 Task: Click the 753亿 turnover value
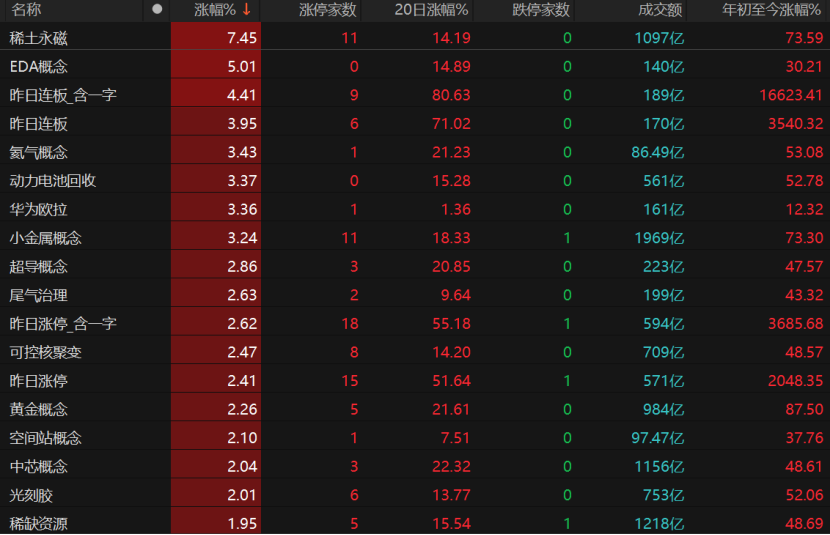point(664,495)
